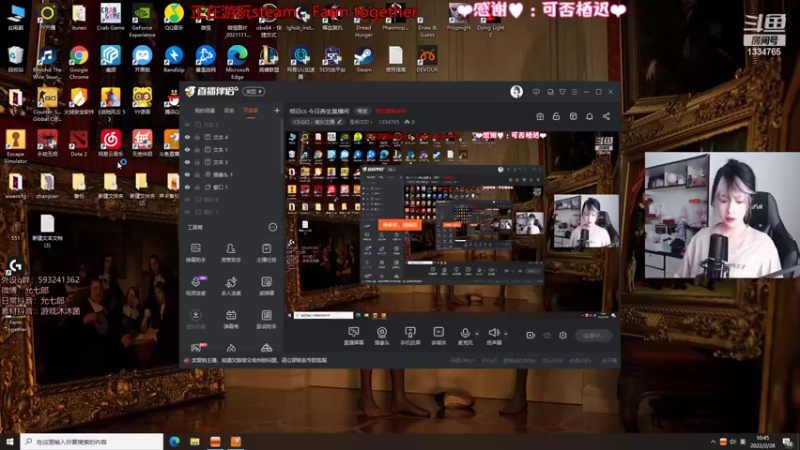Open File Explorer from the taskbar

pos(195,442)
